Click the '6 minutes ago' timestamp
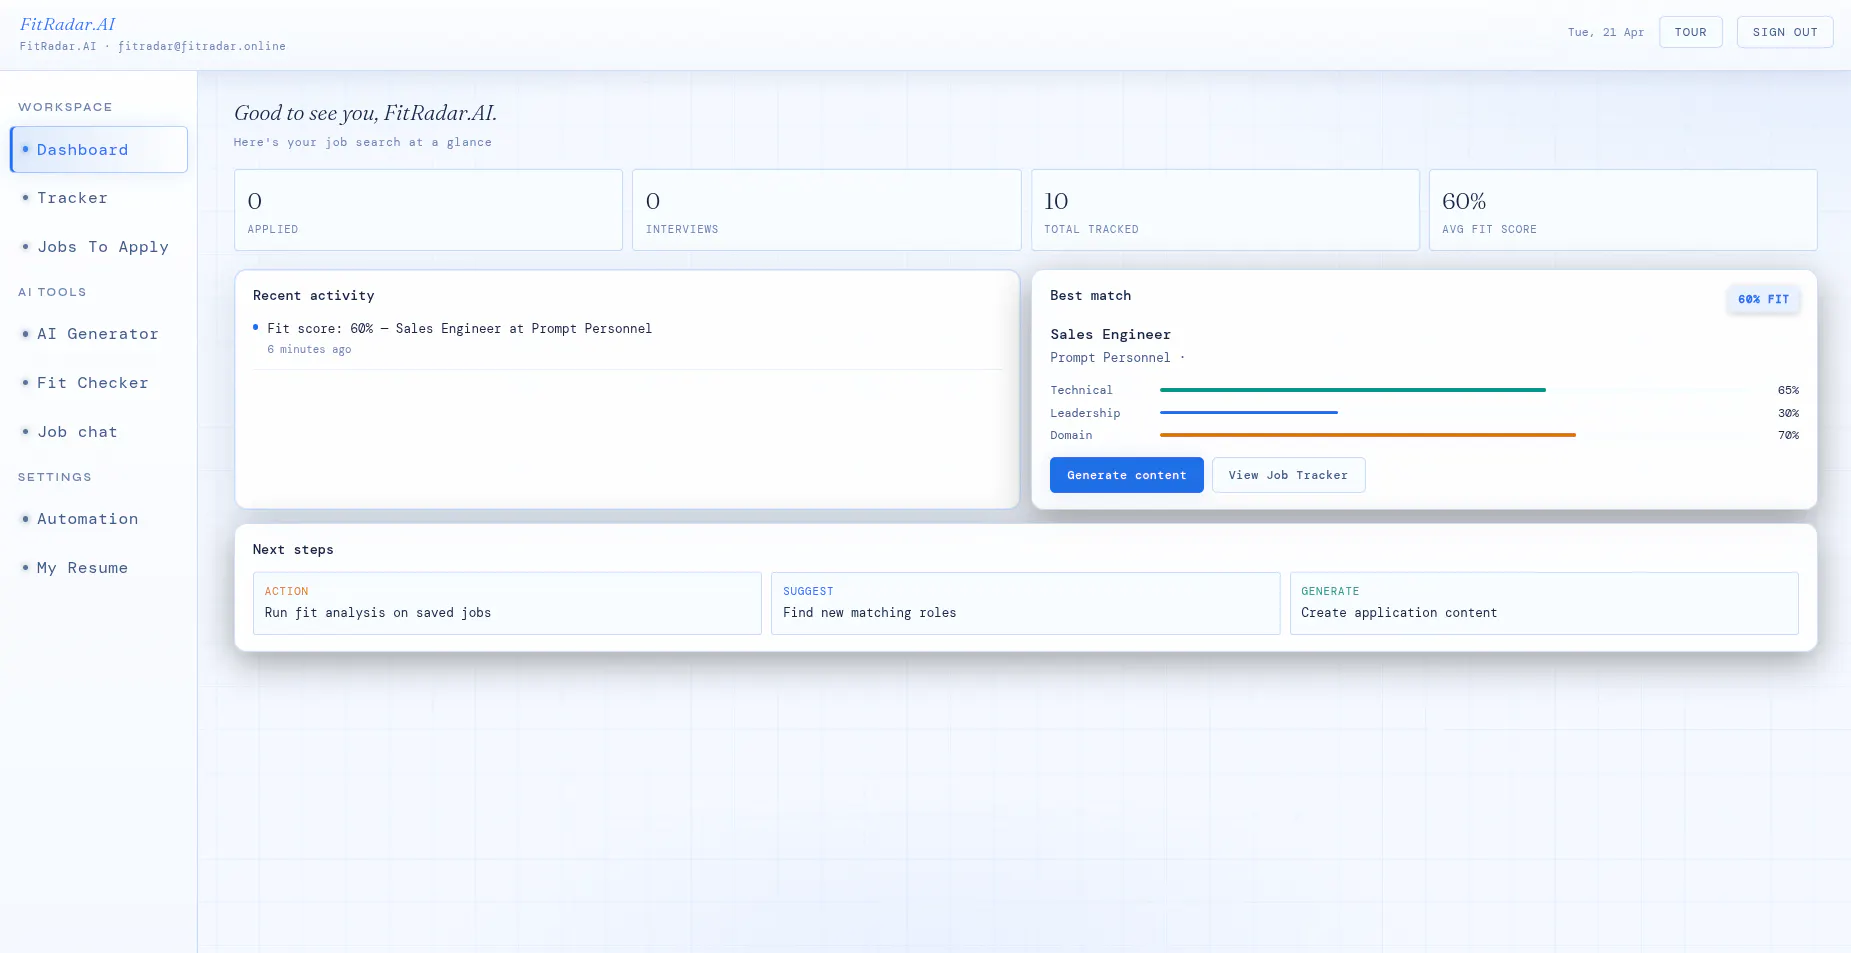This screenshot has height=953, width=1851. coord(309,349)
